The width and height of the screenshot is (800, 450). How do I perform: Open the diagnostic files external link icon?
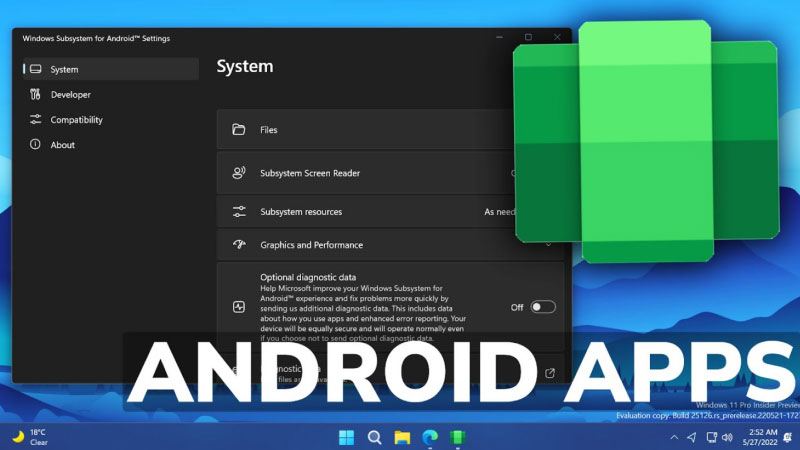pos(550,373)
